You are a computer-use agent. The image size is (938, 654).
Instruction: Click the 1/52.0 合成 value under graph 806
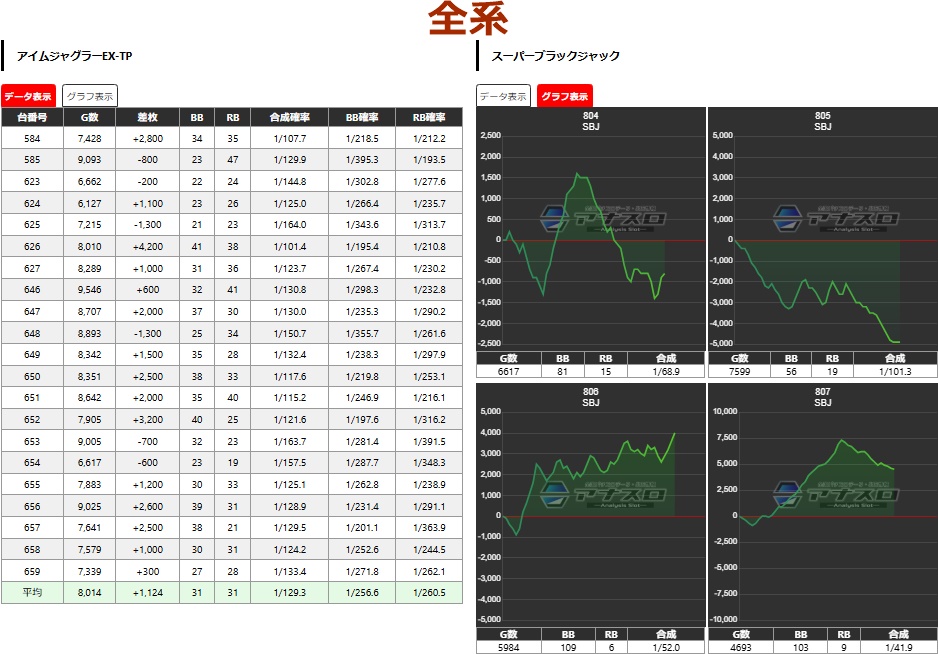click(x=666, y=647)
